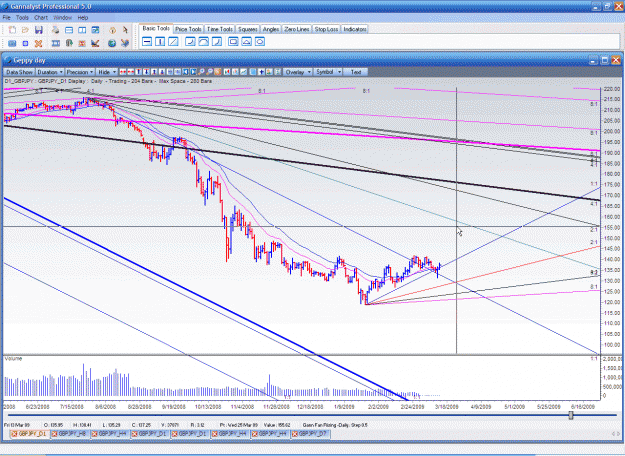Click the Open folder icon
625x456 pixels.
(x=26, y=30)
